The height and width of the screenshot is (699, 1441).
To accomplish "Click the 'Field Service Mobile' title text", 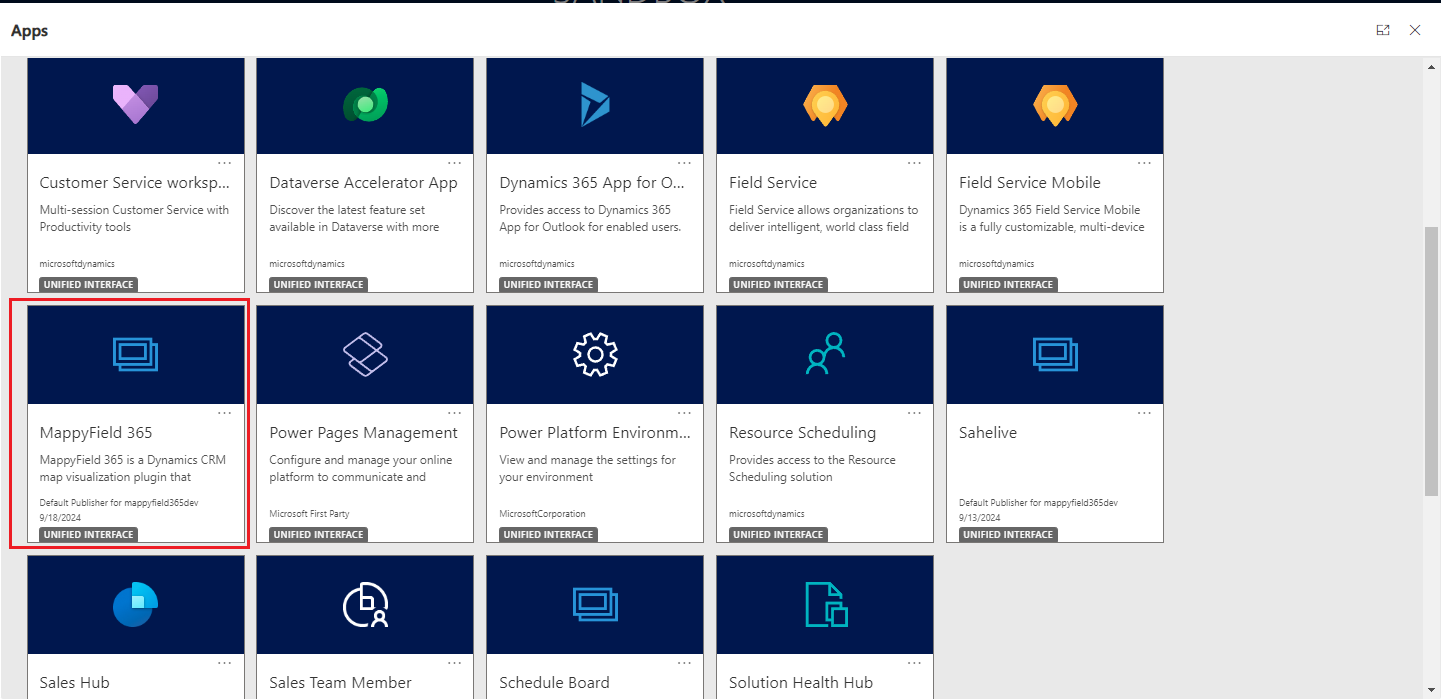I will [1030, 183].
